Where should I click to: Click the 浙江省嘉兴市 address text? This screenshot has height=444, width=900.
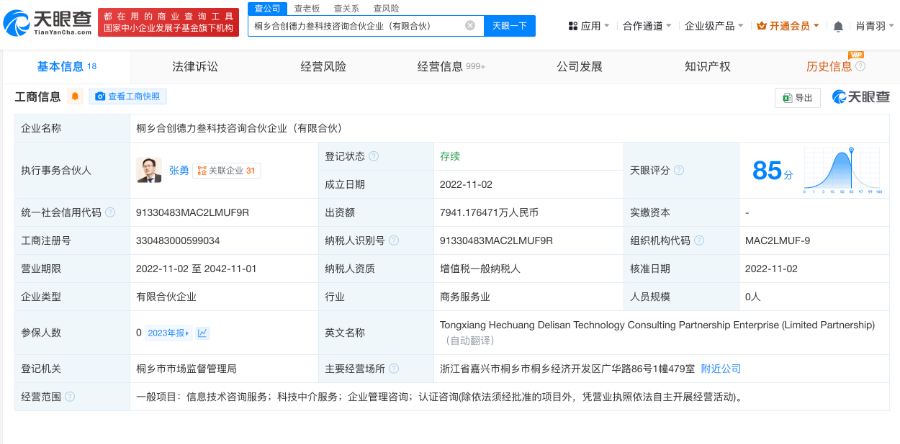click(567, 368)
